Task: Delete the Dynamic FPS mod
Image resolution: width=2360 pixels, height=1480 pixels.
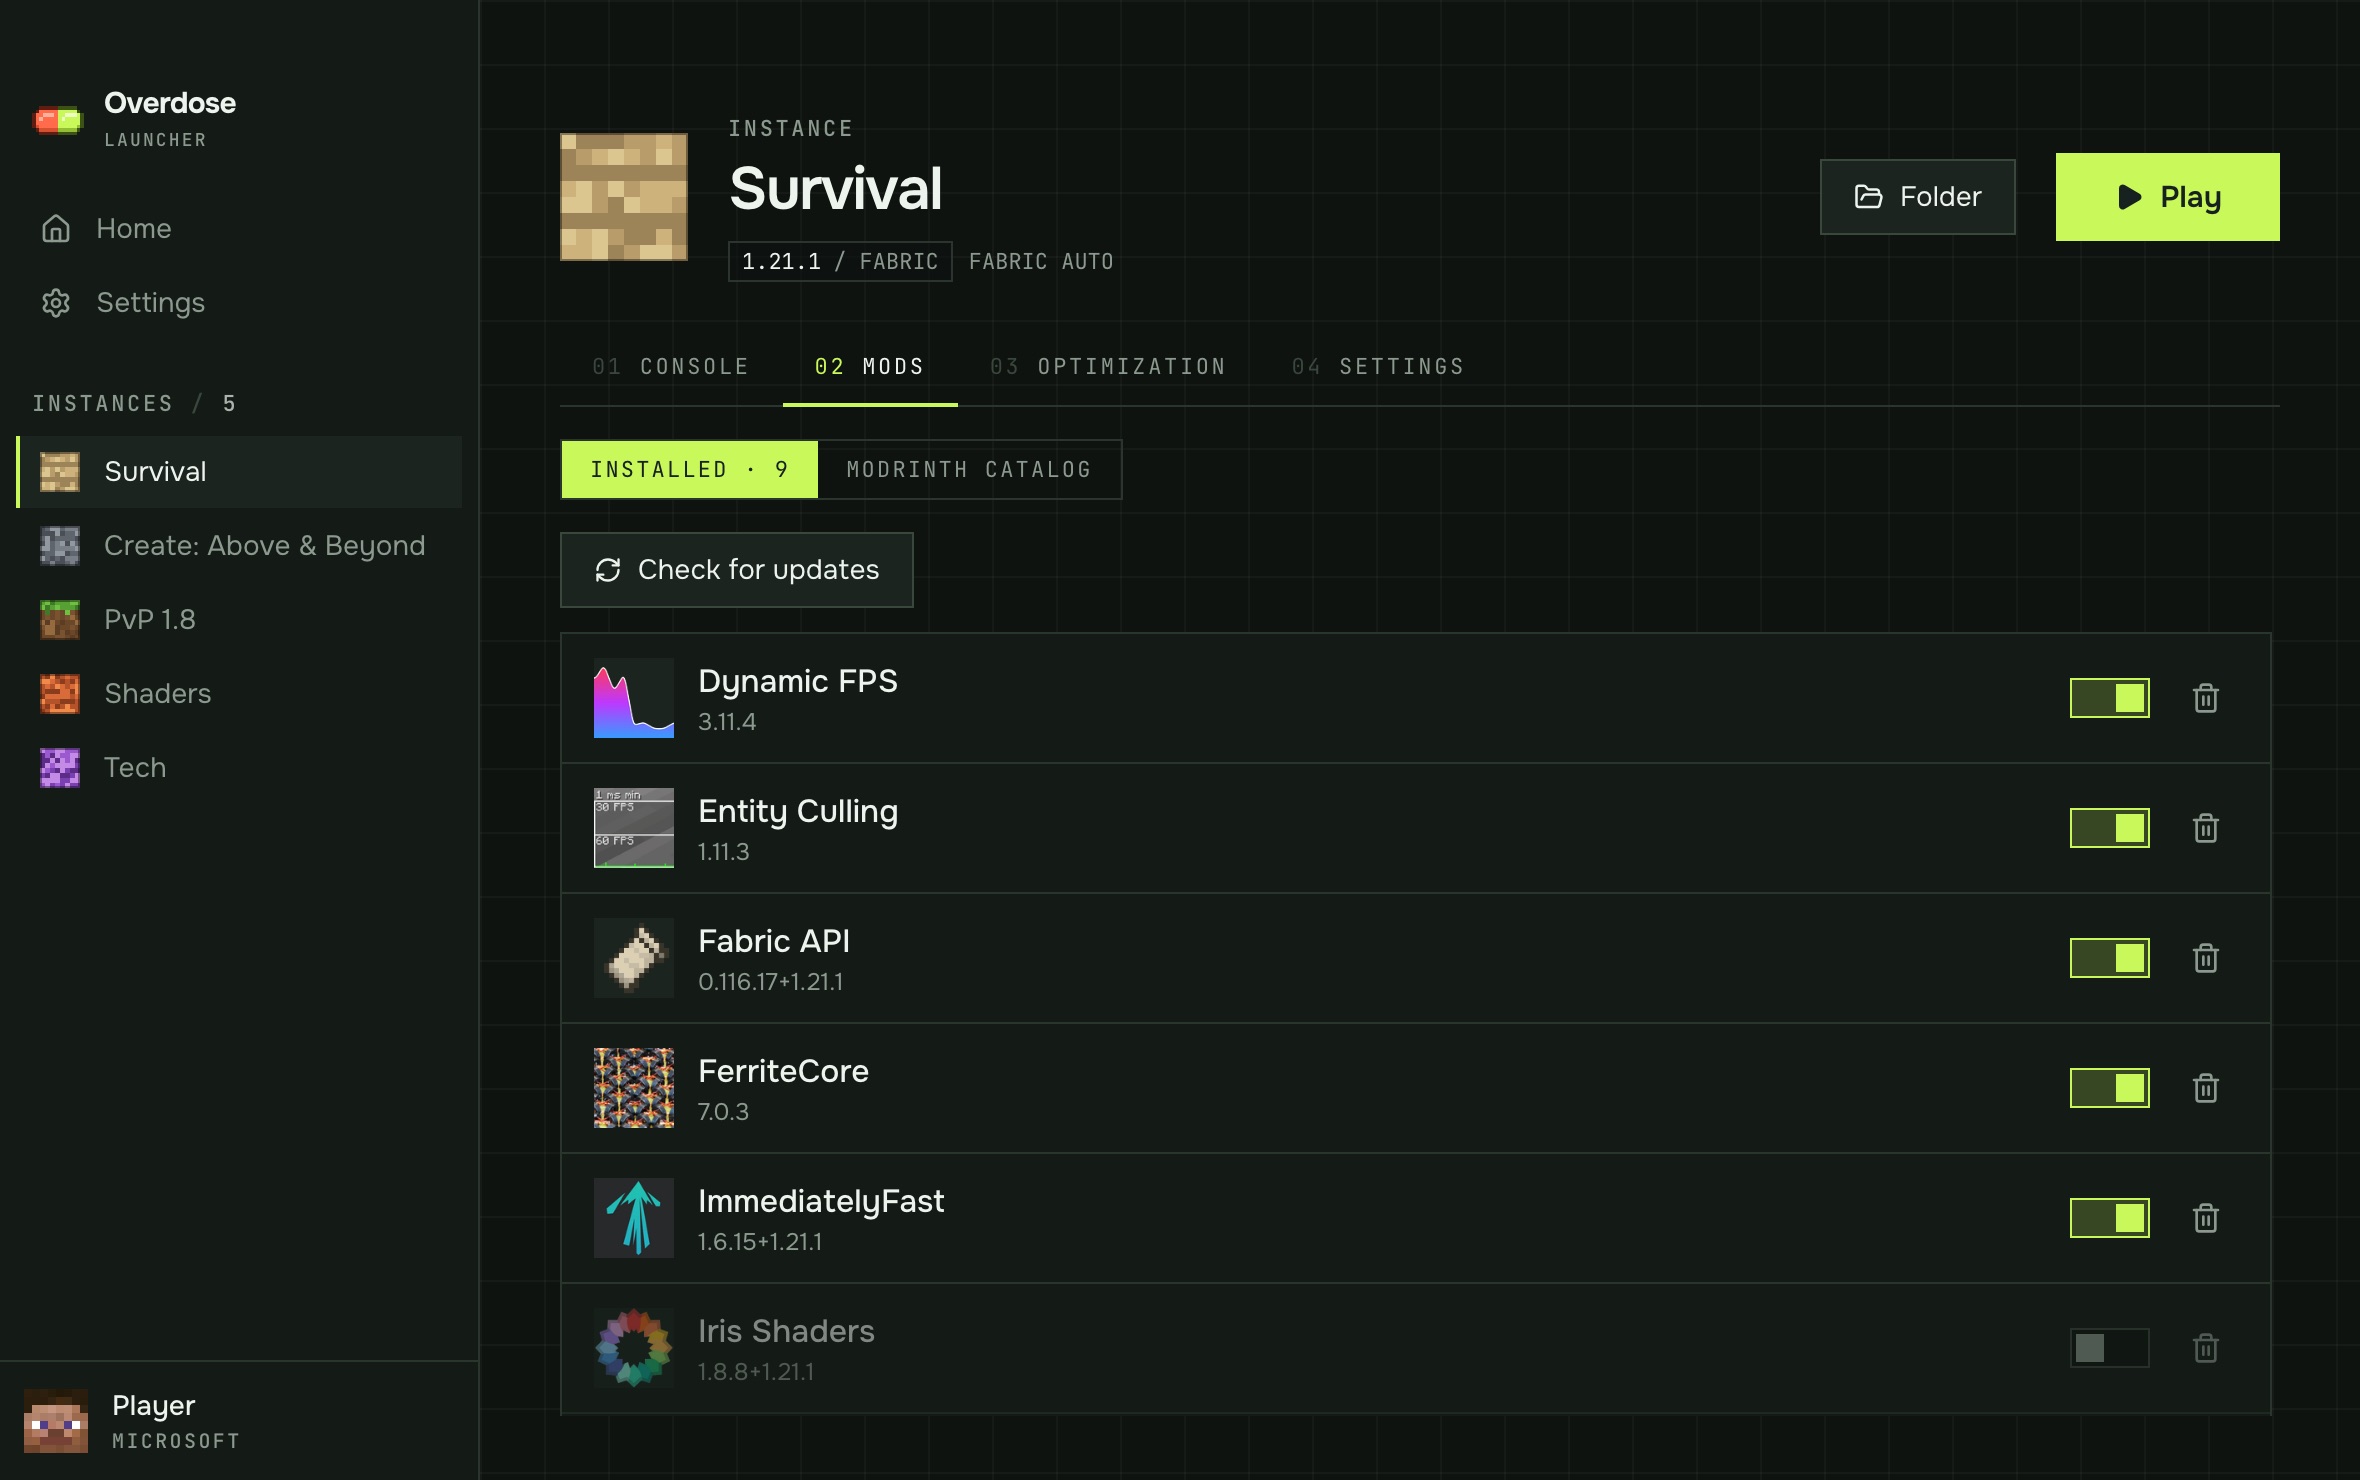Action: point(2206,698)
